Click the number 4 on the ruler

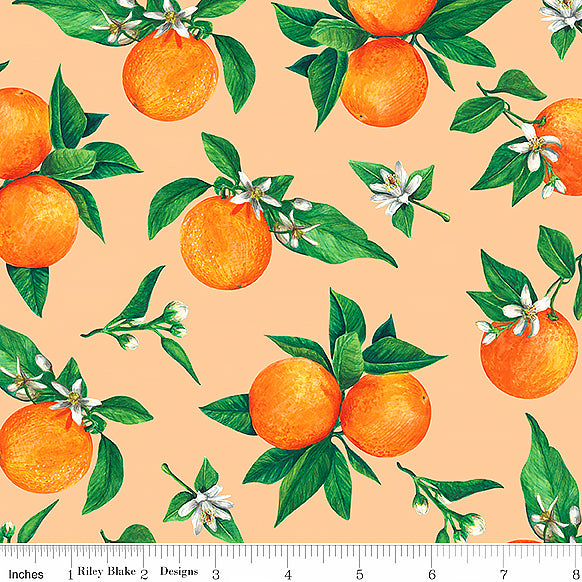(288, 574)
